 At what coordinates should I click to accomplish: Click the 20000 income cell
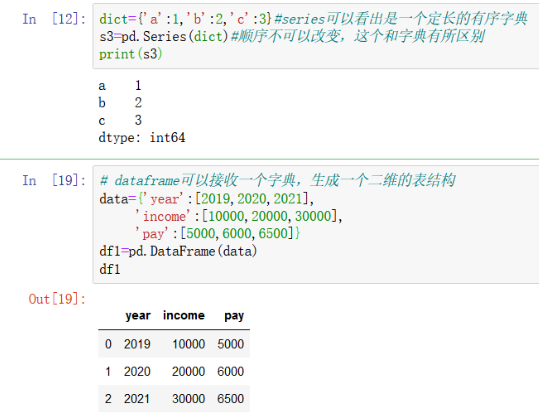[188, 372]
